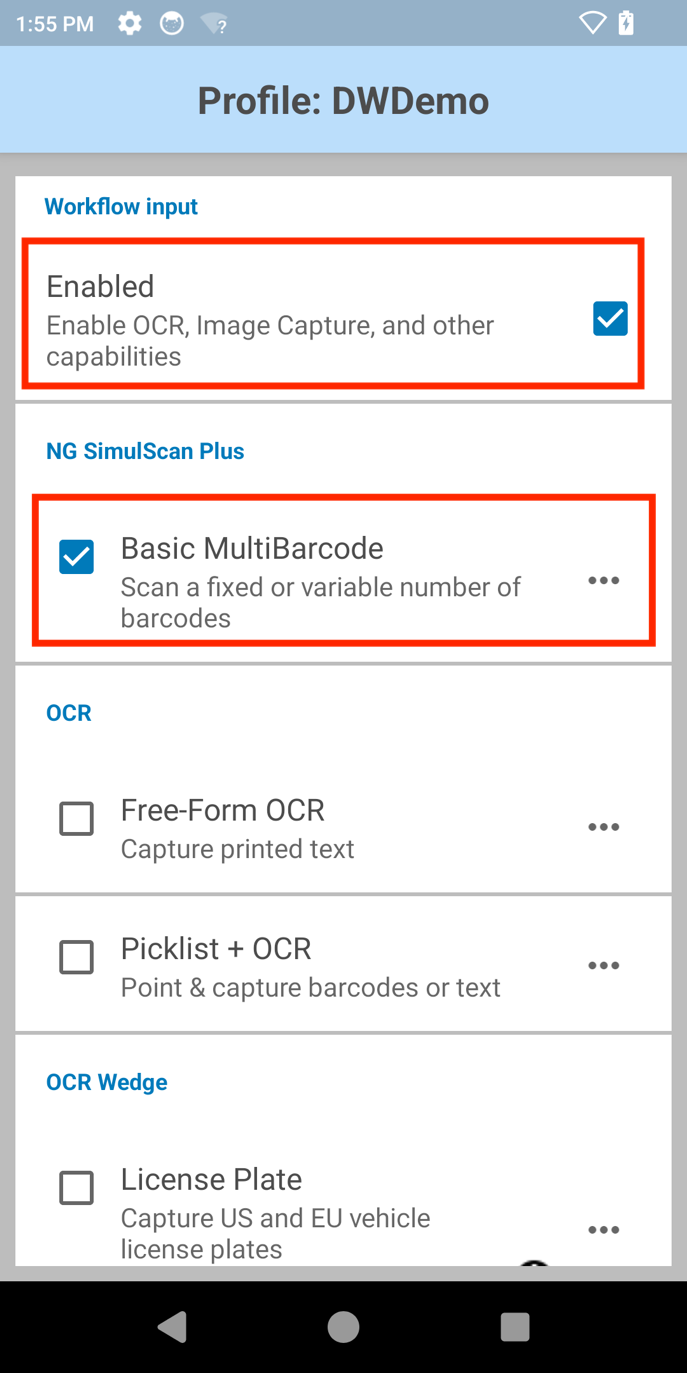Open recent apps with square button
The height and width of the screenshot is (1373, 687).
pyautogui.click(x=514, y=1326)
